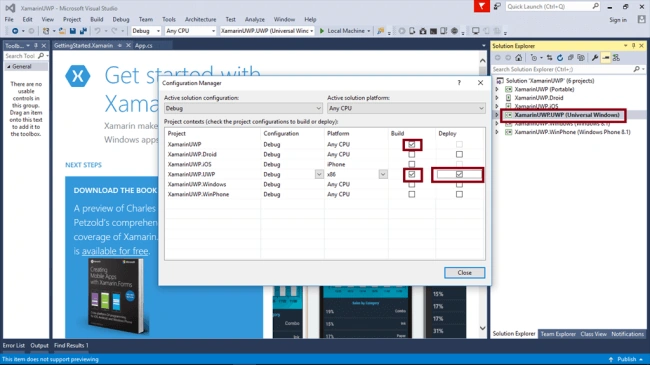Click View Class Diagram icon in Solution Explorer
This screenshot has width=650, height=365.
tap(616, 58)
